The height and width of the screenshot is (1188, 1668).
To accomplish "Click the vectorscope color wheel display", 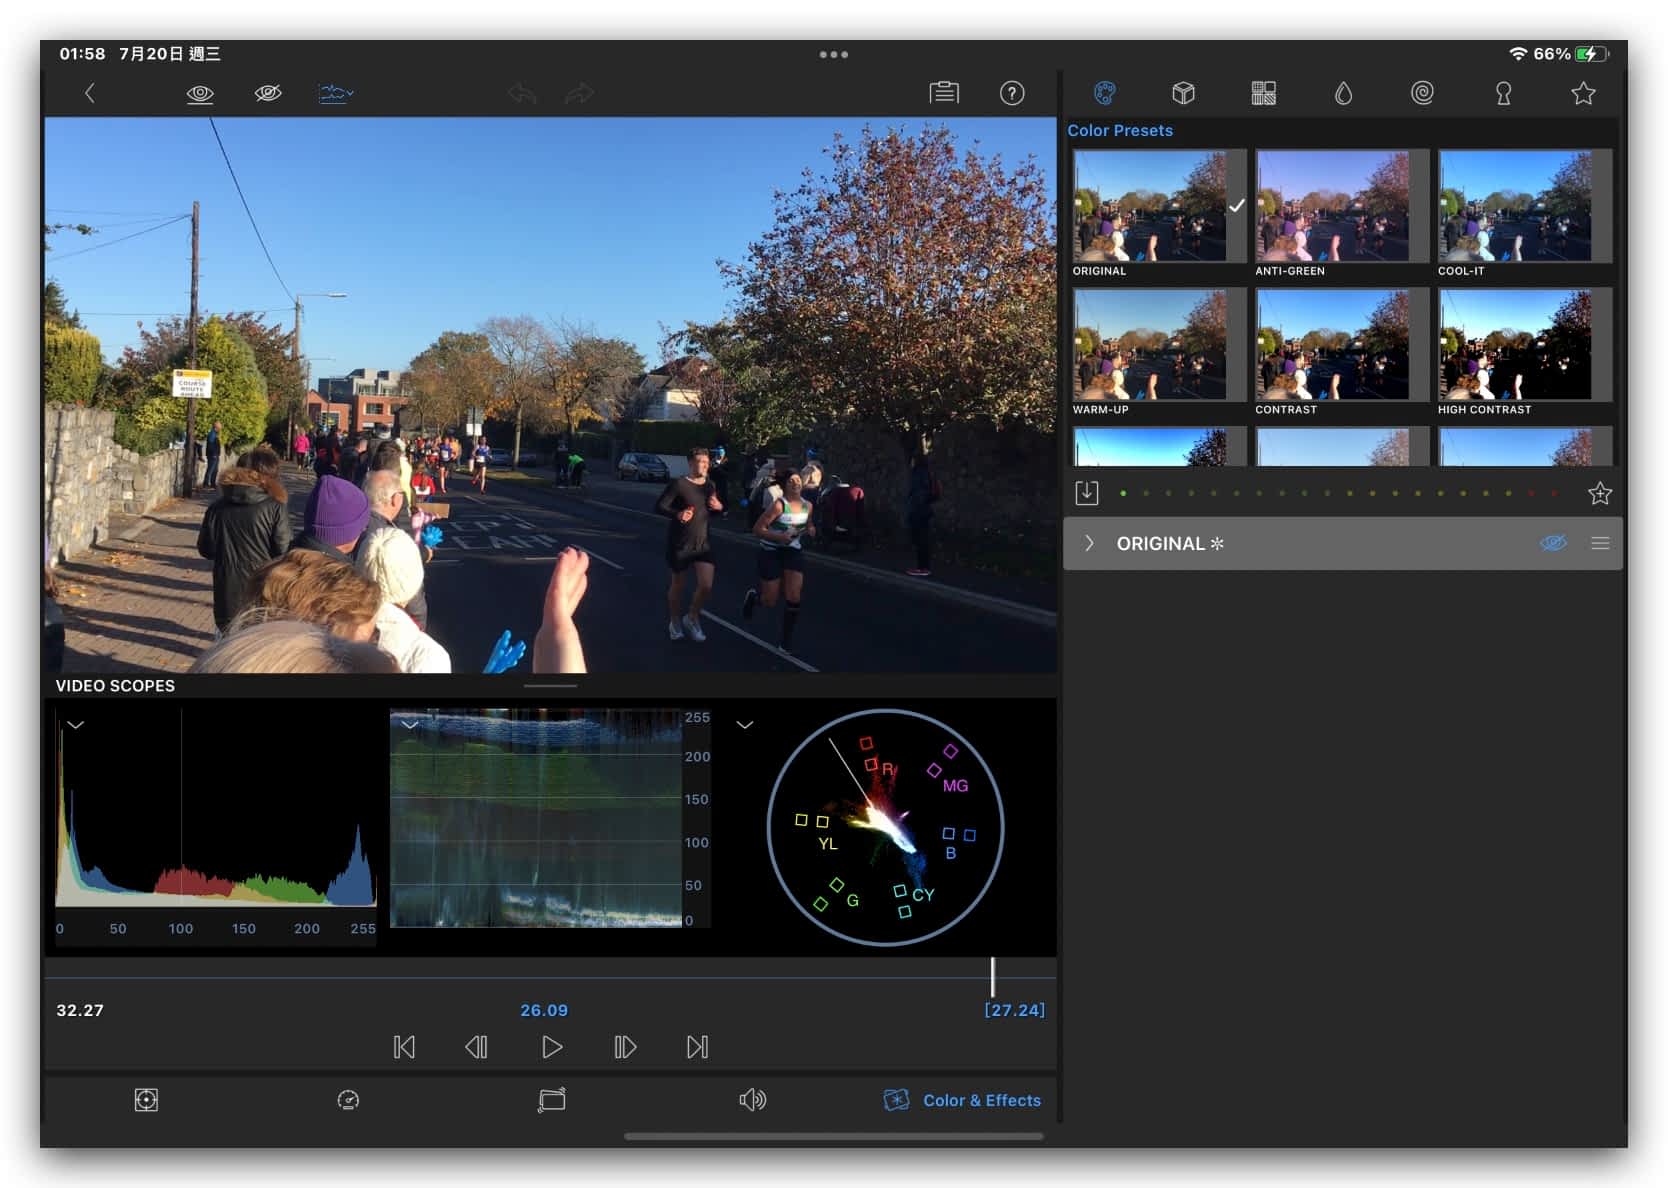I will pos(885,827).
